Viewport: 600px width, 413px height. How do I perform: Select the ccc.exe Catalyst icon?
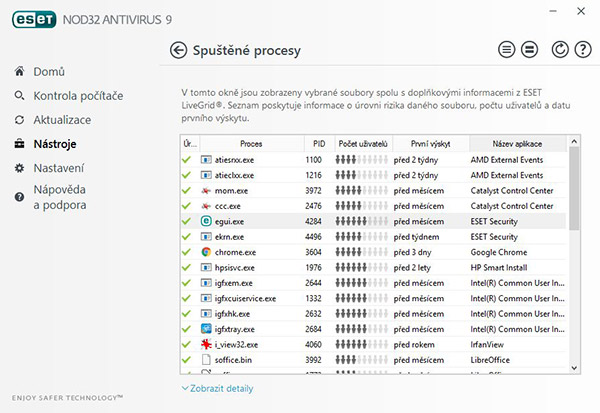tap(206, 206)
